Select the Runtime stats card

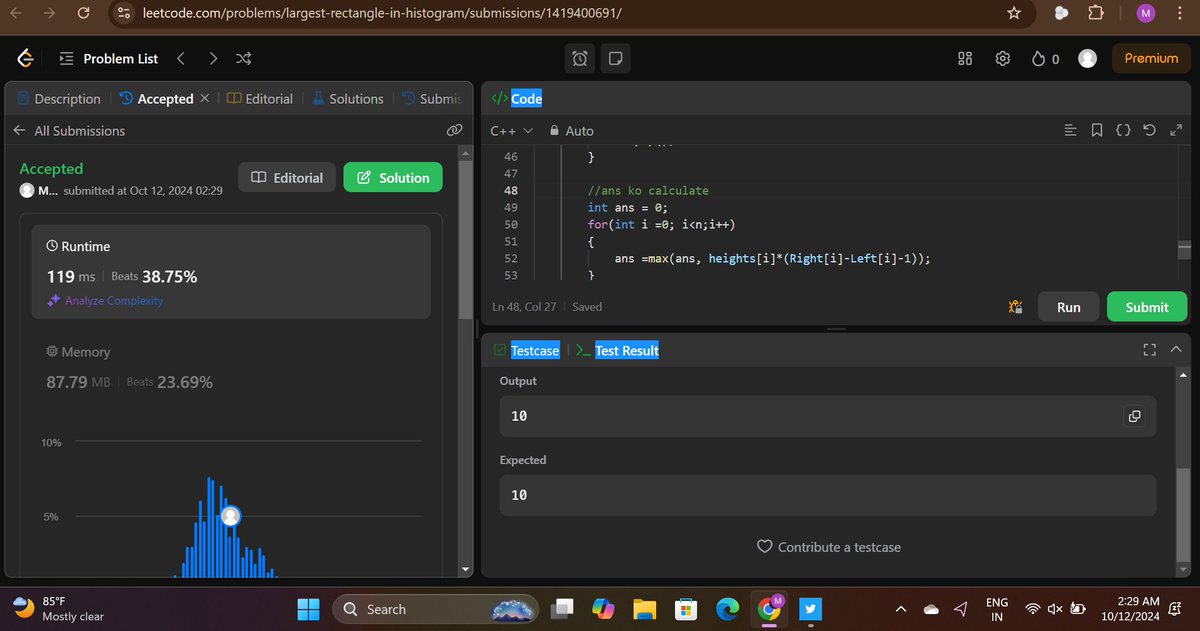[x=231, y=272]
